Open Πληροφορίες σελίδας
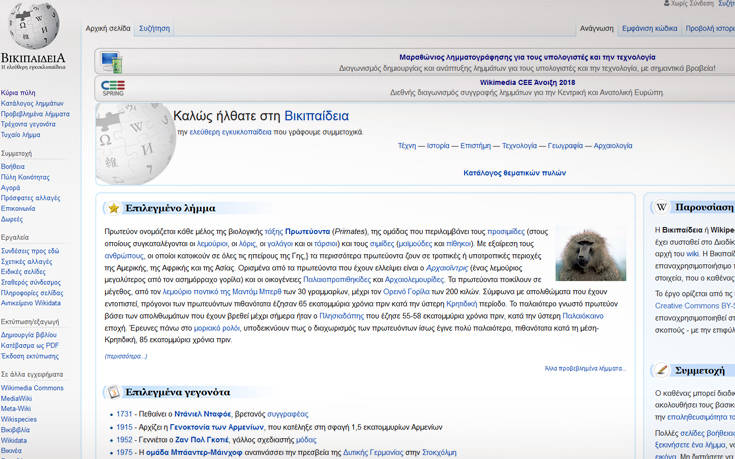The image size is (735, 459). coord(32,293)
